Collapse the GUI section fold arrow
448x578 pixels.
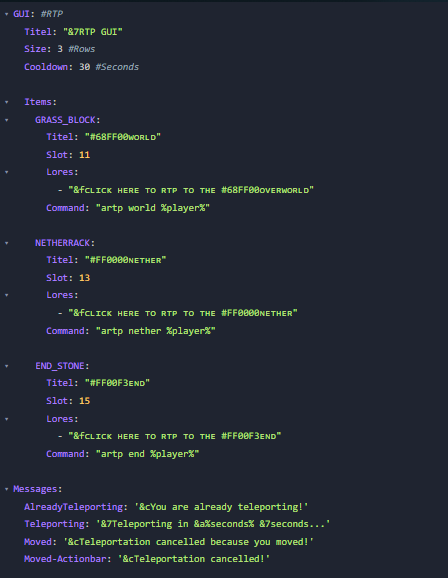pyautogui.click(x=7, y=14)
